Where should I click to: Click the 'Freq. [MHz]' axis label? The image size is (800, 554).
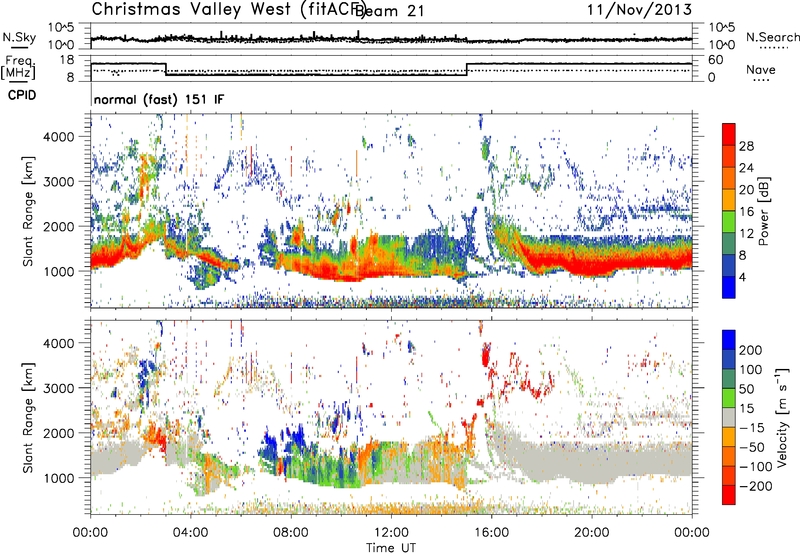(18, 67)
